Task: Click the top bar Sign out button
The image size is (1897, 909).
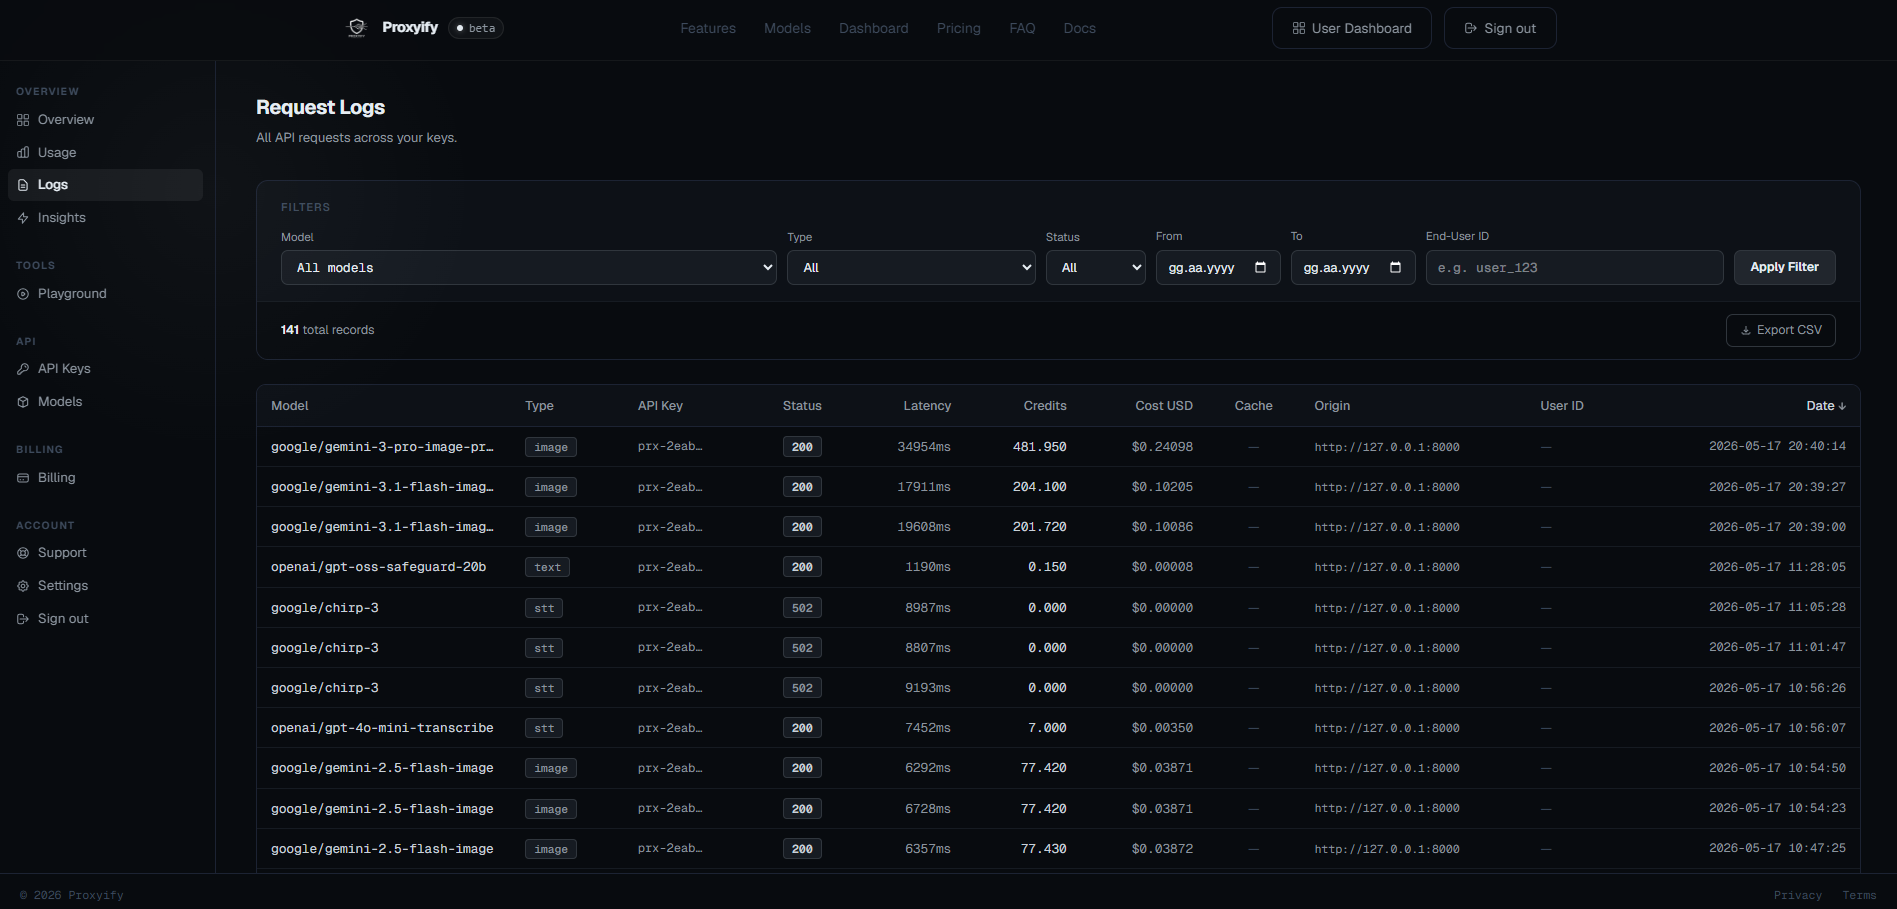Action: (1500, 28)
